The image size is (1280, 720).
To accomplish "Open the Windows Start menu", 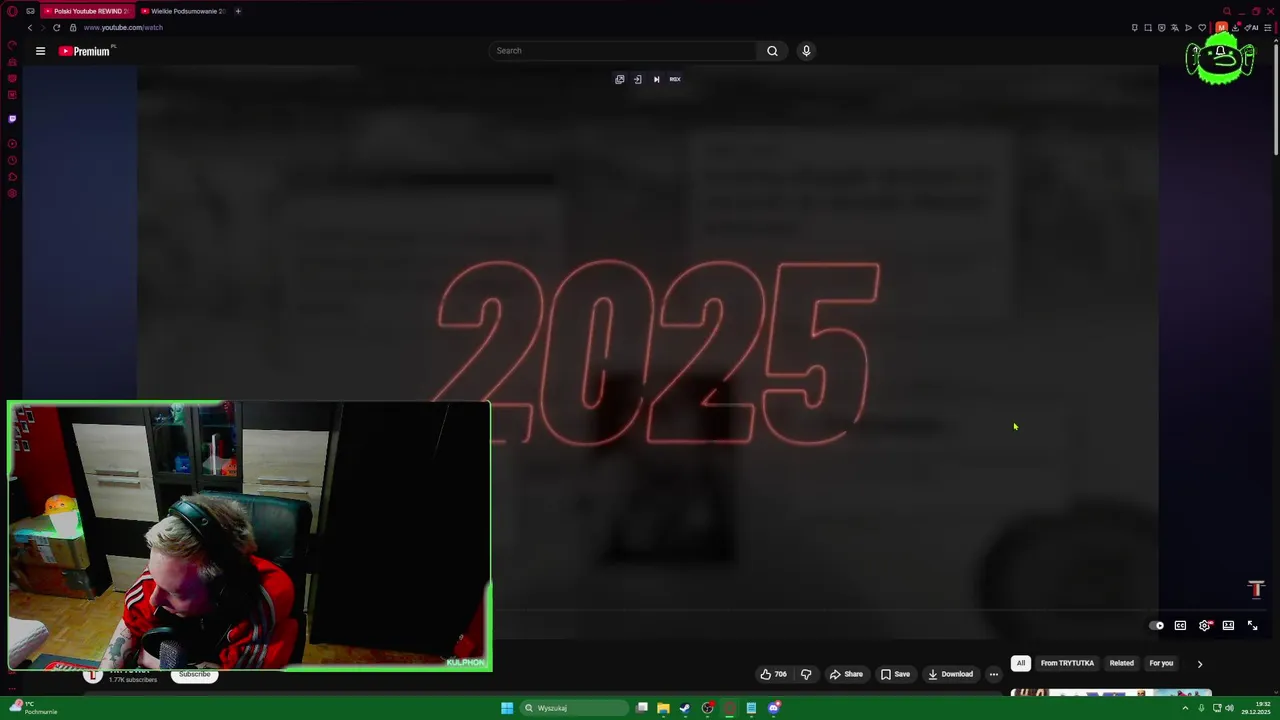I will click(x=507, y=708).
